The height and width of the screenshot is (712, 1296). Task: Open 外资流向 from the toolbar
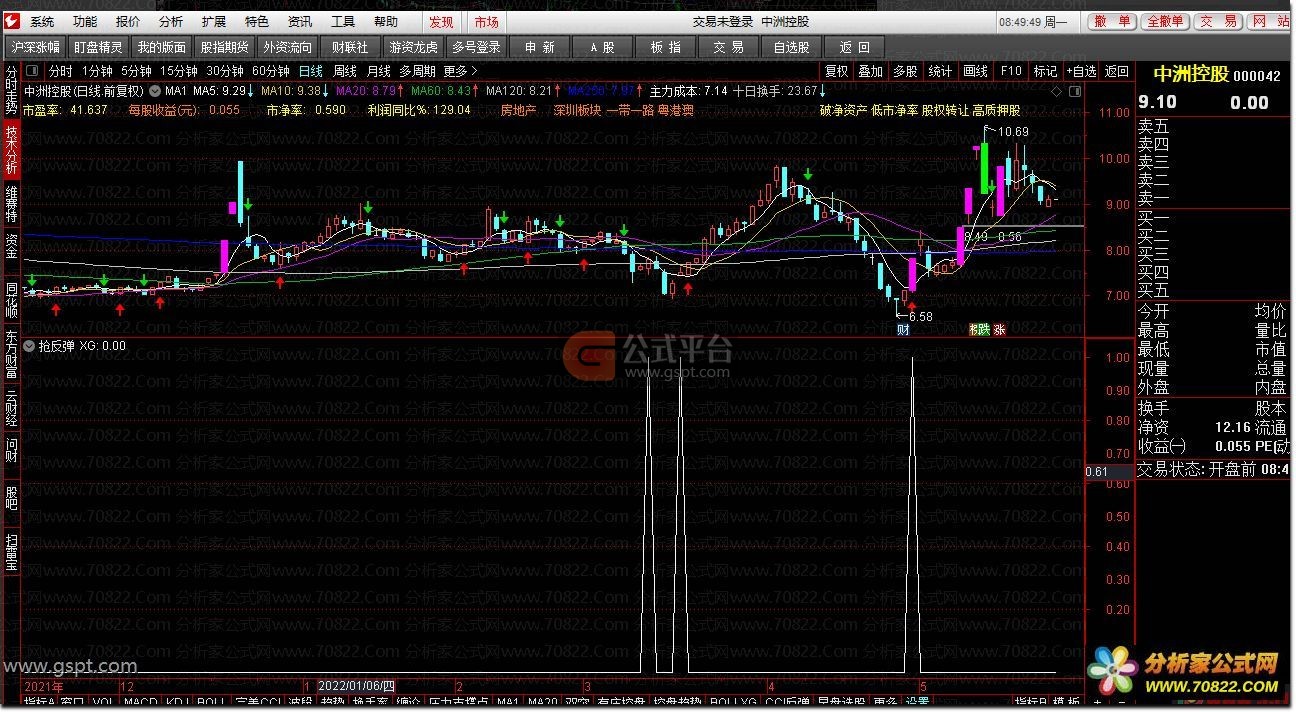pos(287,47)
